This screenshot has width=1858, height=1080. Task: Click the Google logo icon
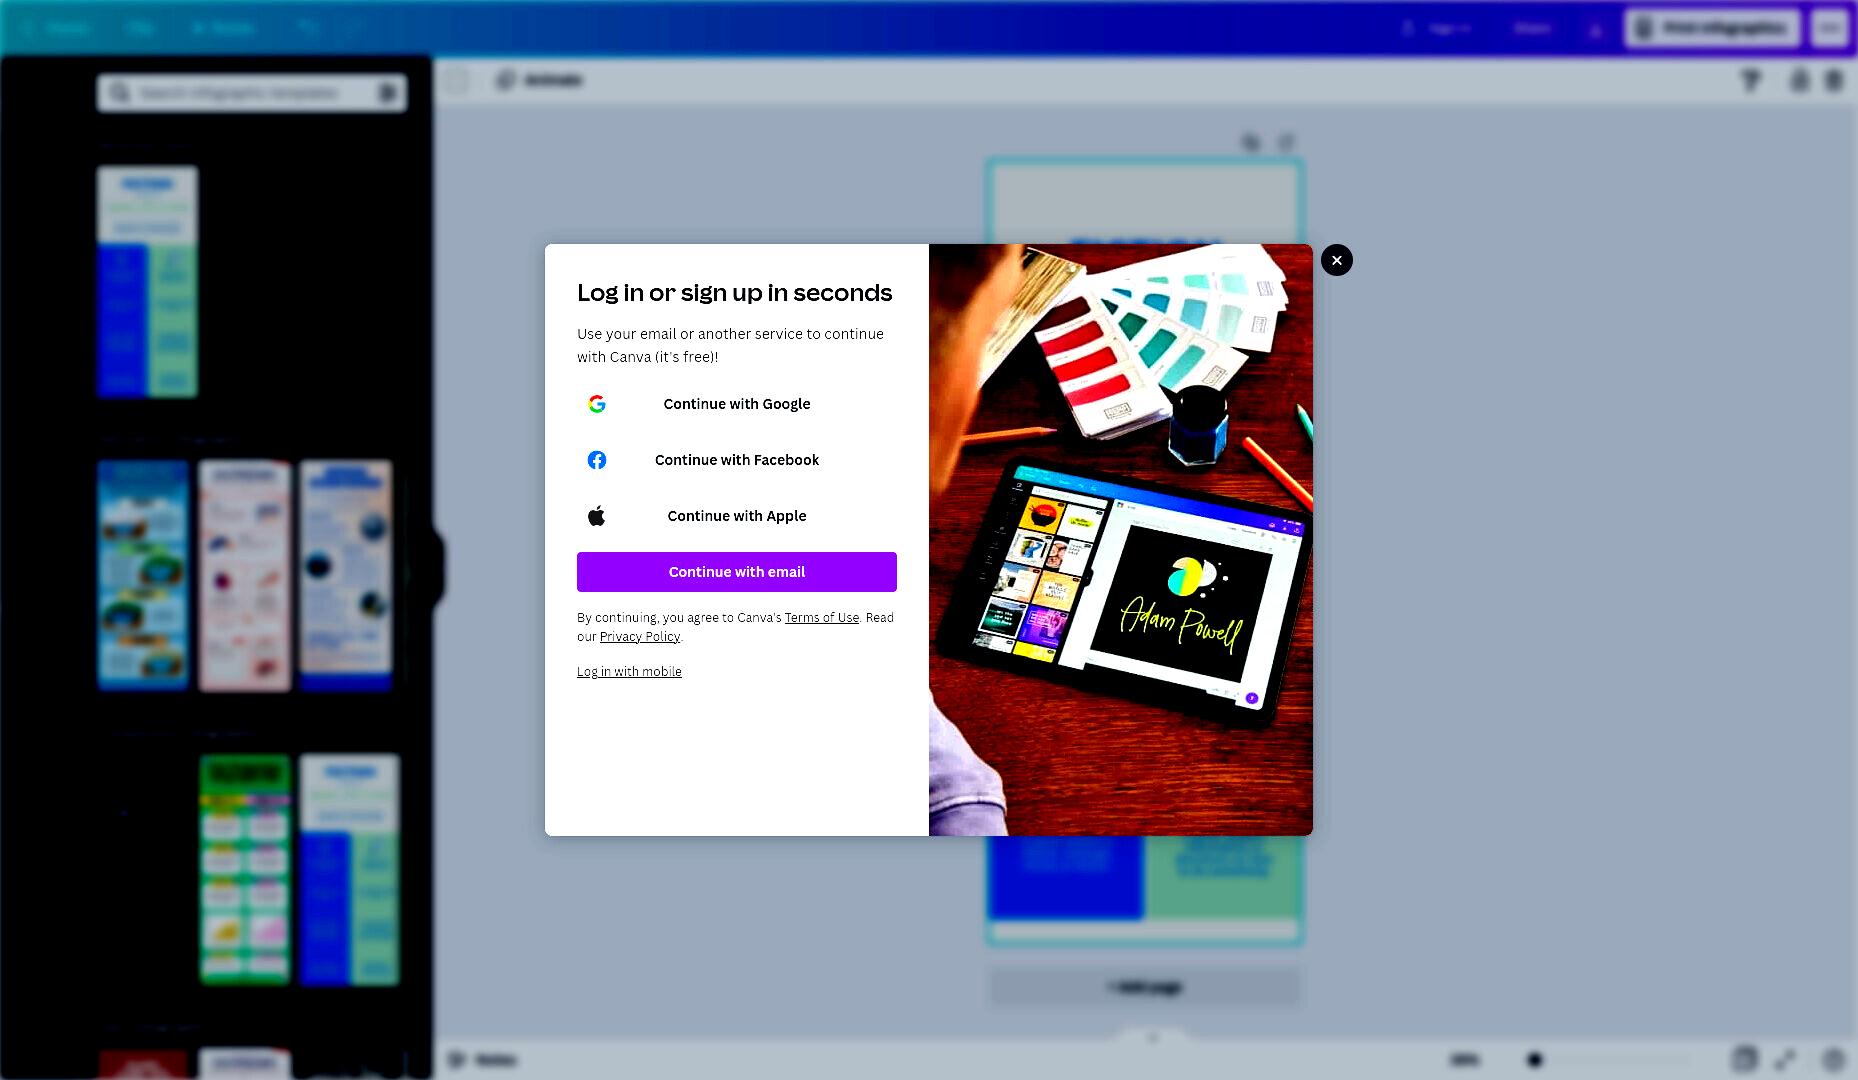pyautogui.click(x=597, y=404)
